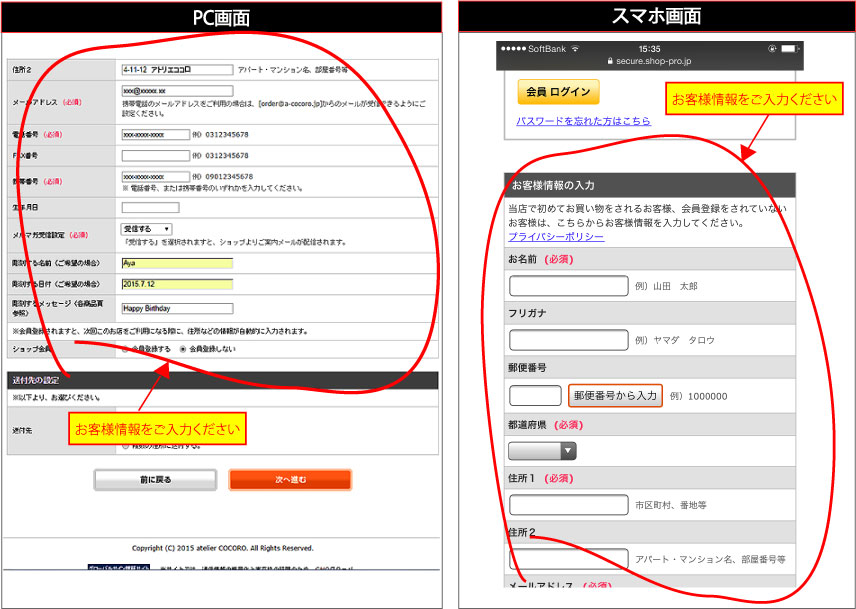Open the パスワードを忘れた方はこちら link
The image size is (856, 609).
tap(582, 121)
